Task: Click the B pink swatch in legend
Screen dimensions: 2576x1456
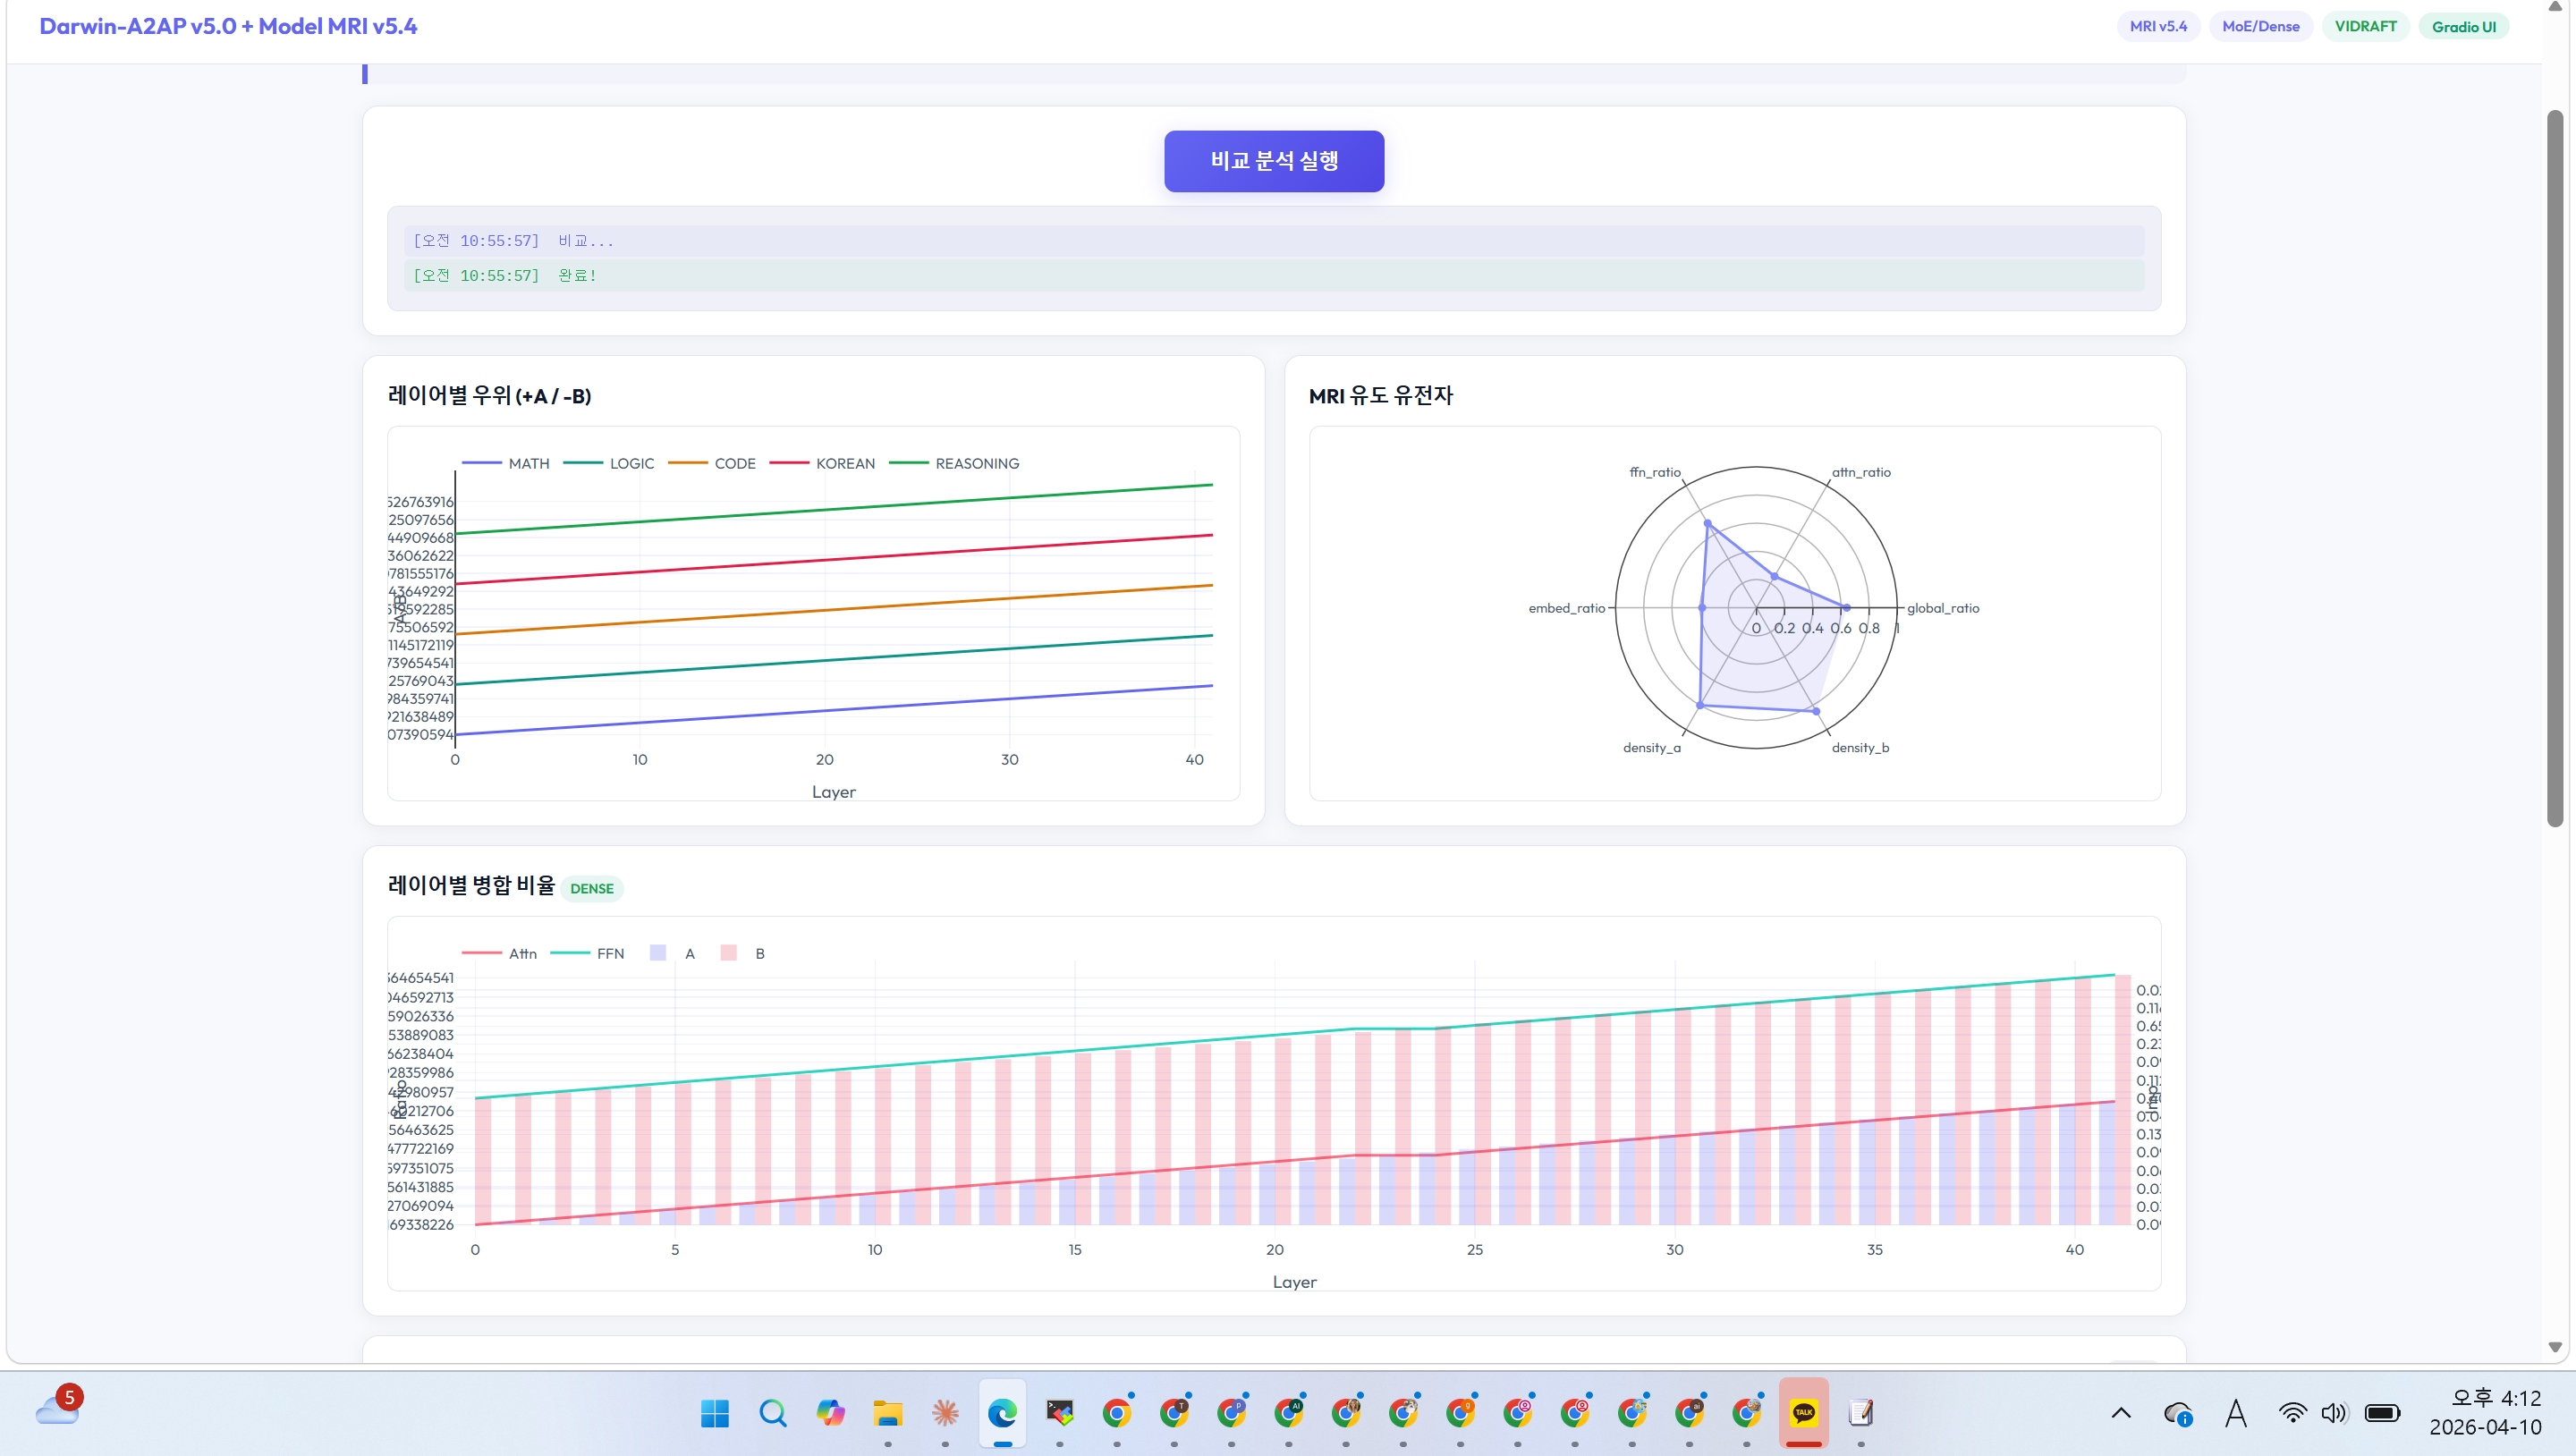Action: (x=729, y=953)
